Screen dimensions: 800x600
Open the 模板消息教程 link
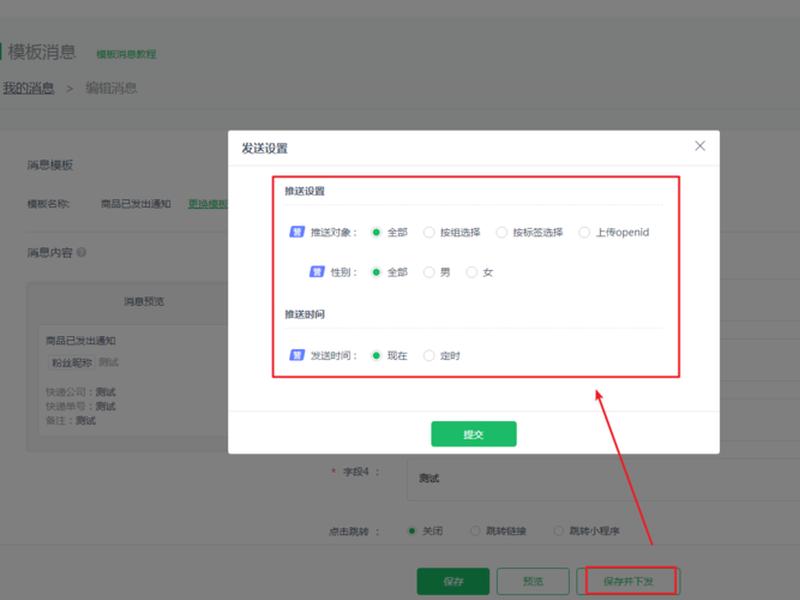point(126,54)
